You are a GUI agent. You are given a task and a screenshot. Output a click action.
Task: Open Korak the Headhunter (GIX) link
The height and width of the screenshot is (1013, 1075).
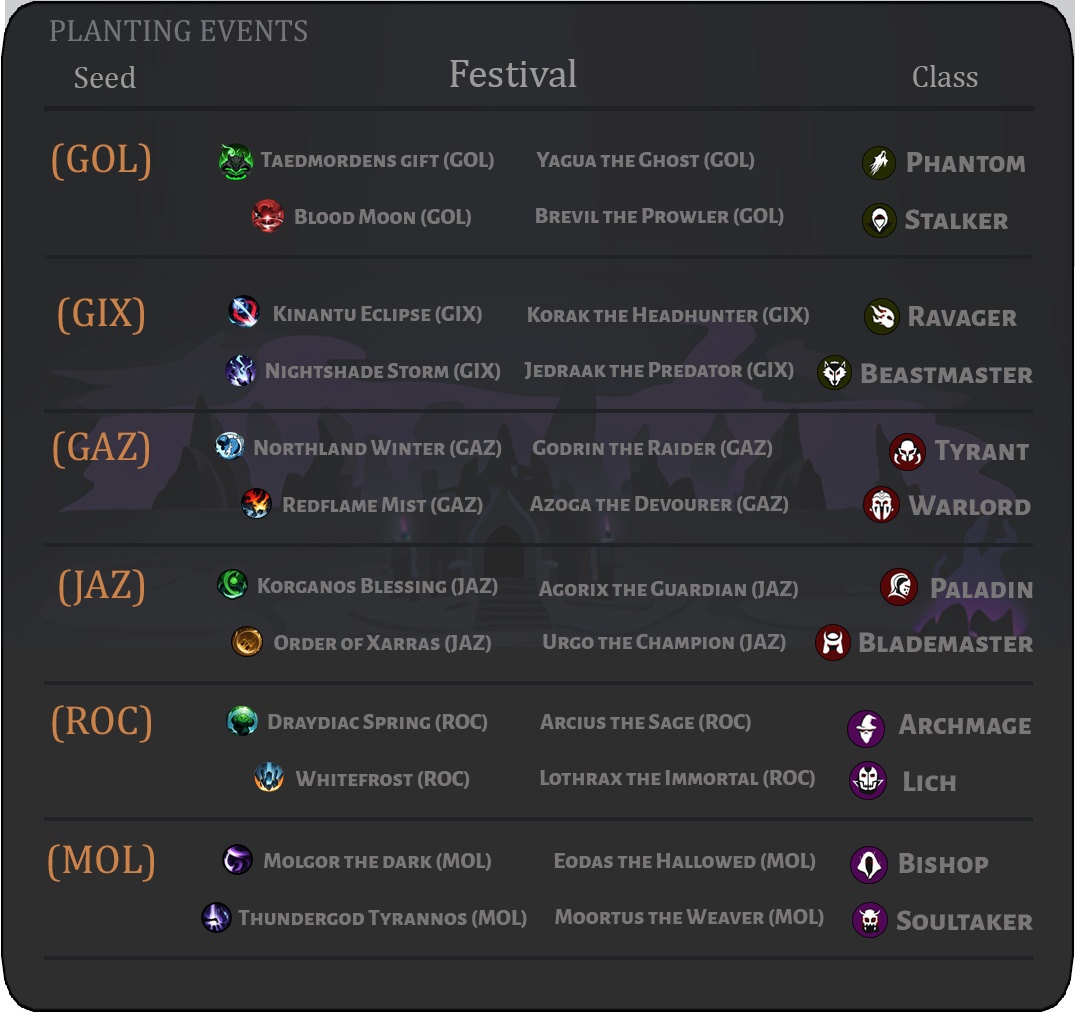tap(668, 315)
